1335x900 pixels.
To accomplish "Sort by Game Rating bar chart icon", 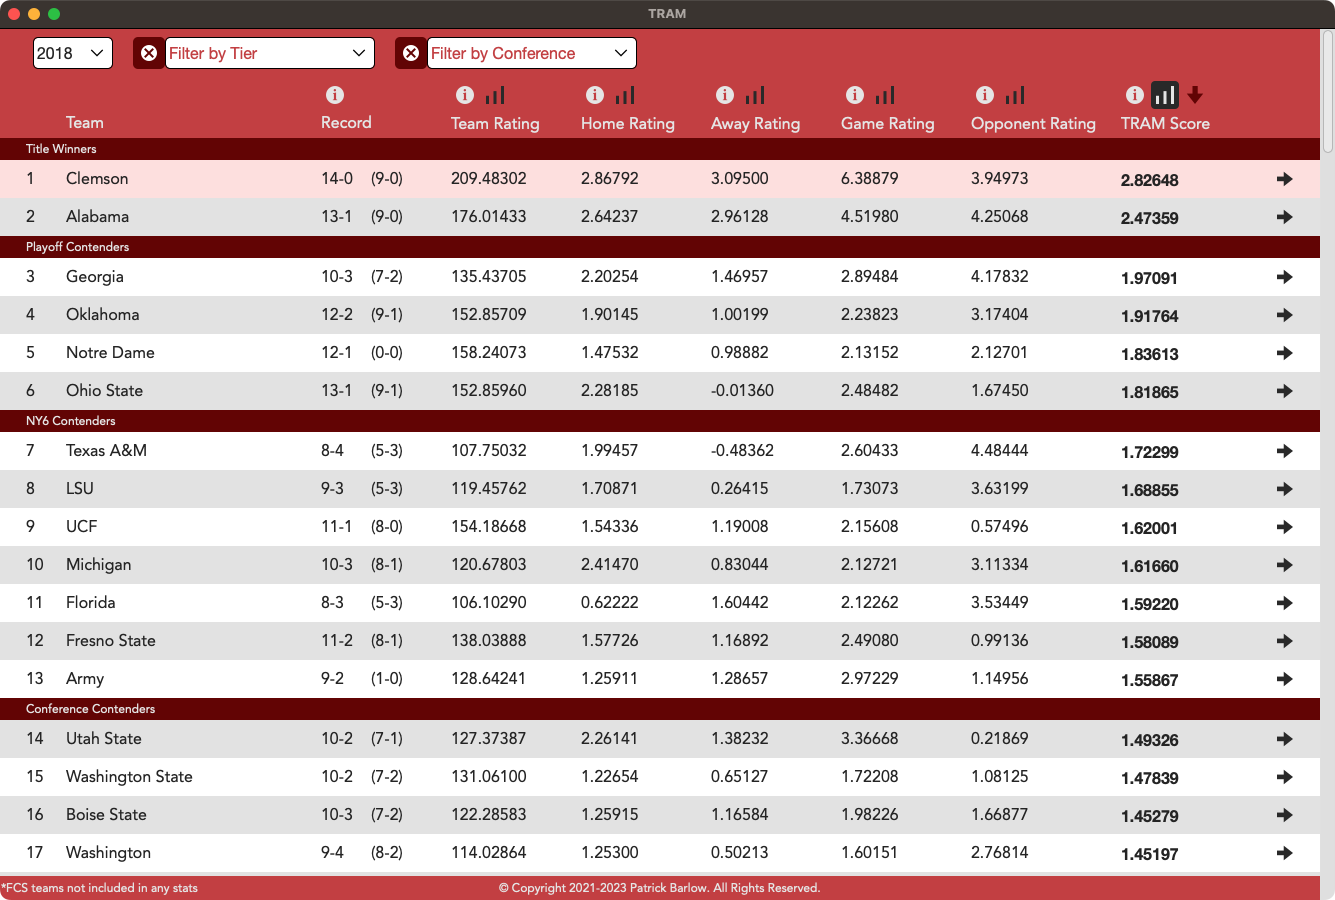I will click(885, 95).
